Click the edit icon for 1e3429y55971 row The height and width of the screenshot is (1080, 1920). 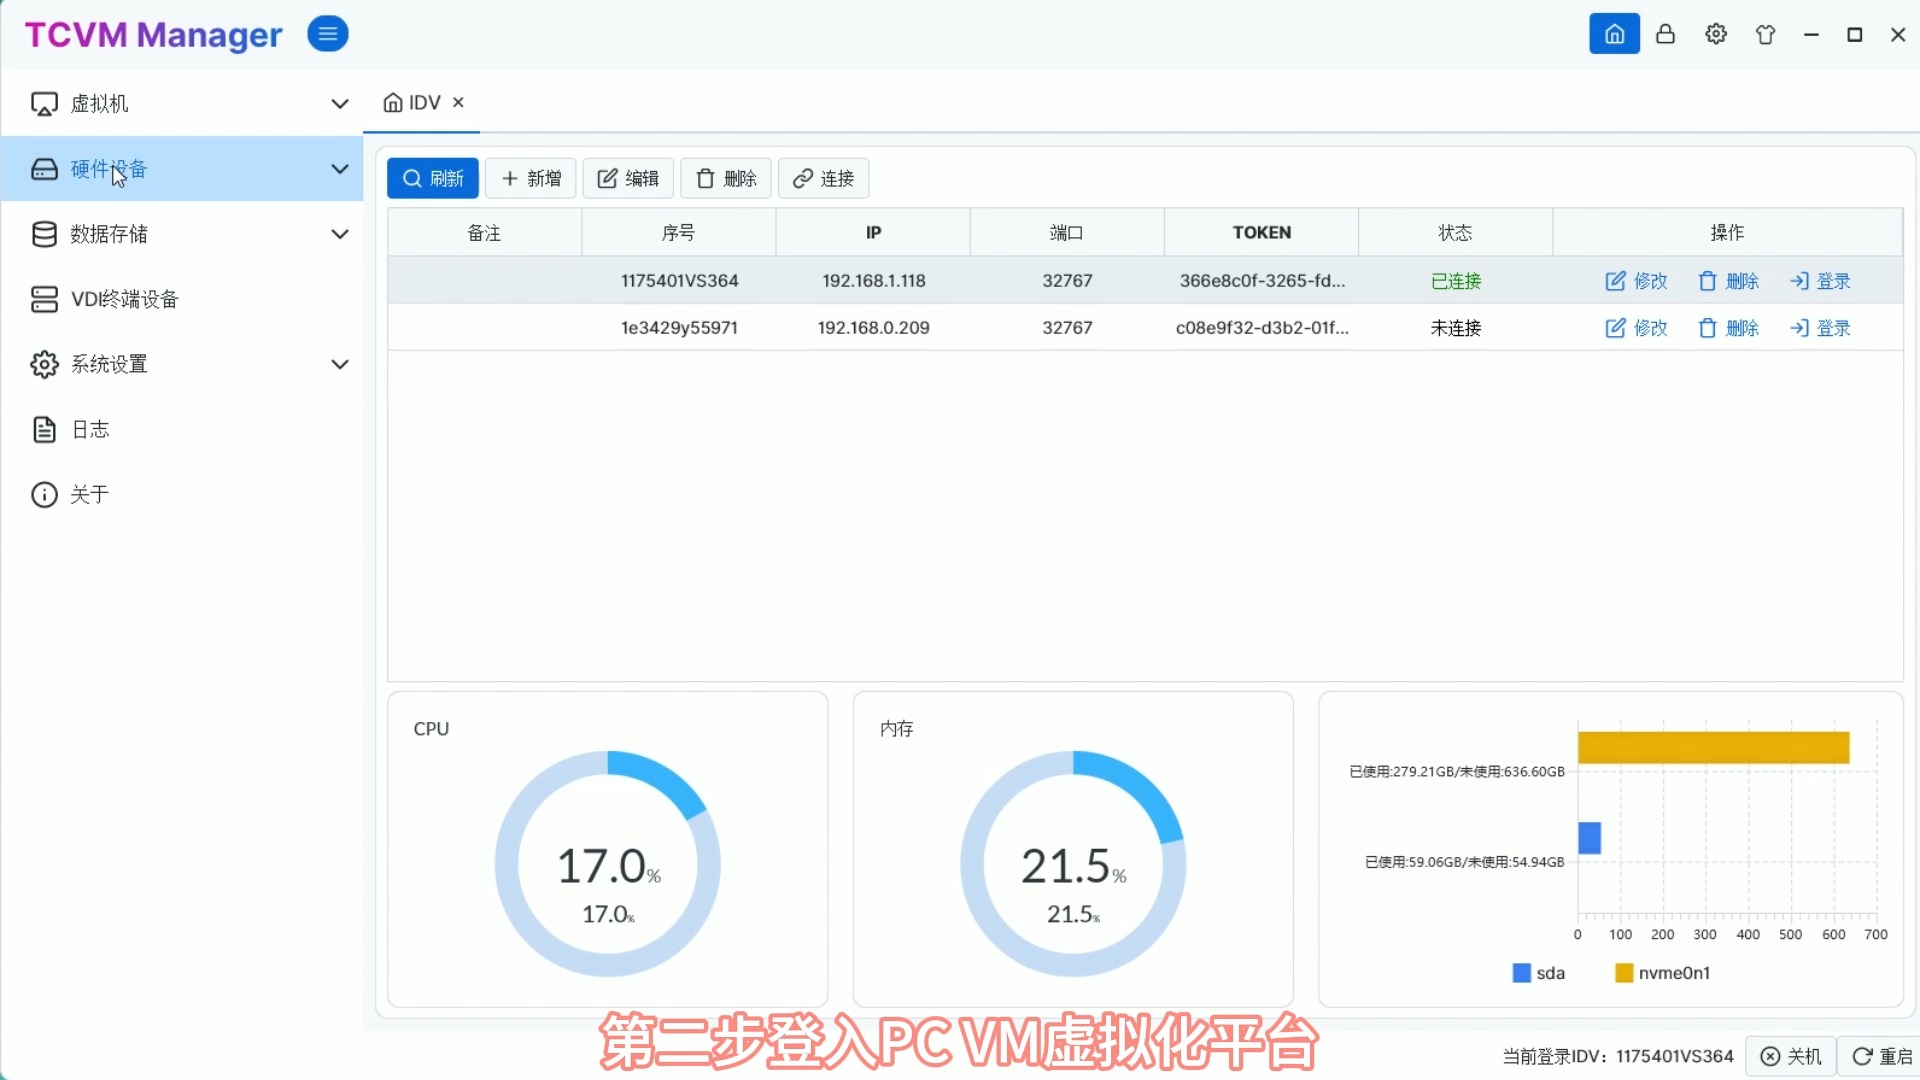point(1615,328)
